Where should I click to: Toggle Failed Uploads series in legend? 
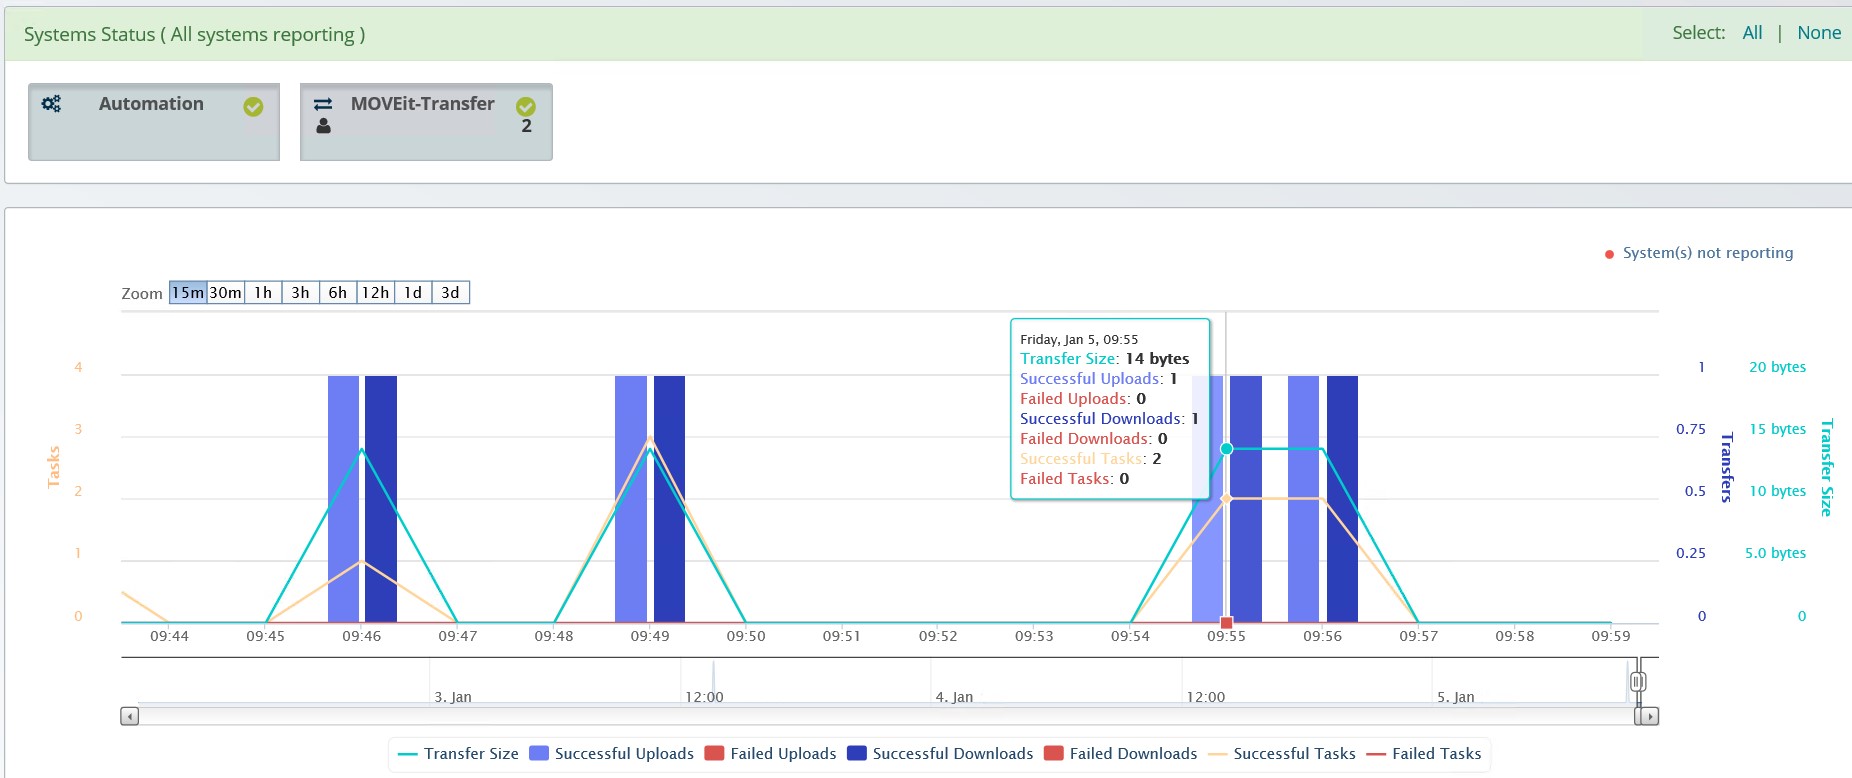pos(770,754)
